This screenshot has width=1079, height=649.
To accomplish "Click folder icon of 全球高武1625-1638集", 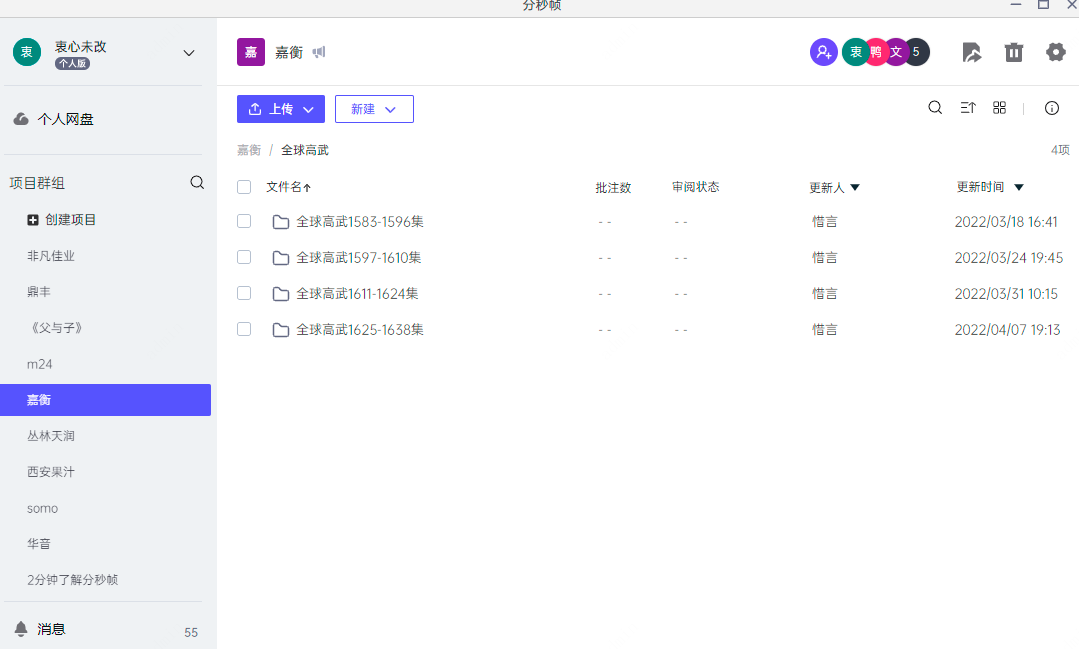I will [281, 330].
